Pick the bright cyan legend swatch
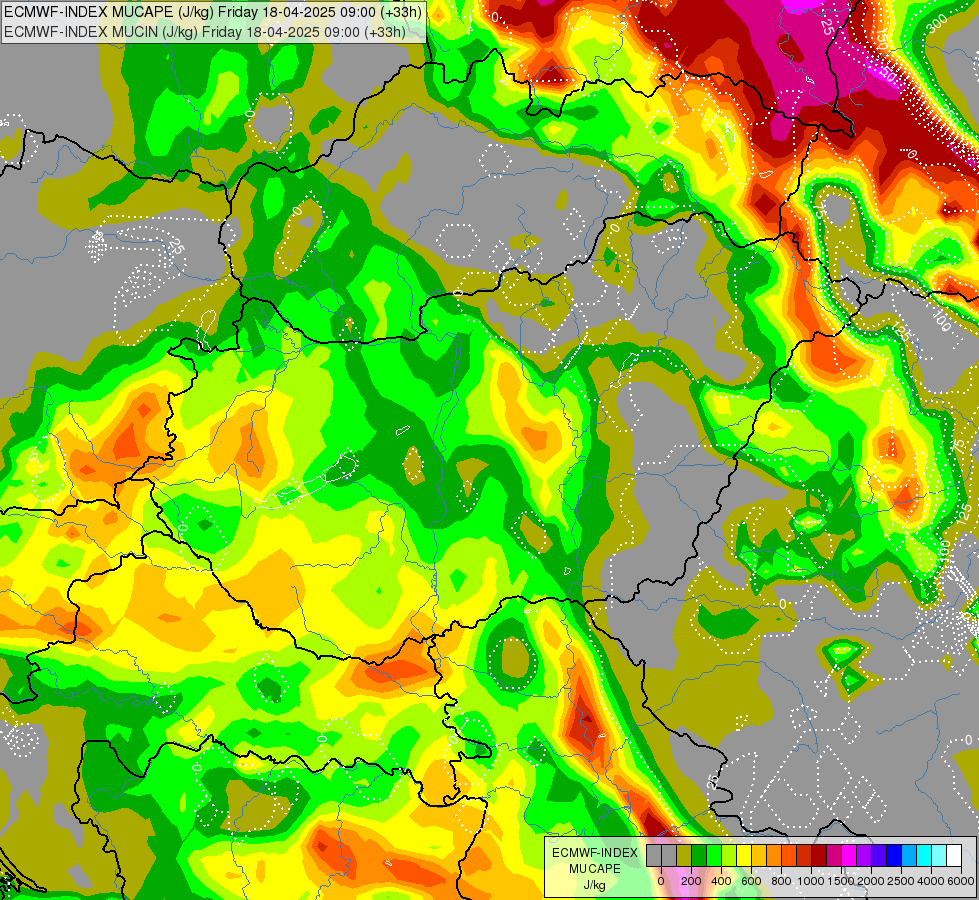 [x=925, y=856]
